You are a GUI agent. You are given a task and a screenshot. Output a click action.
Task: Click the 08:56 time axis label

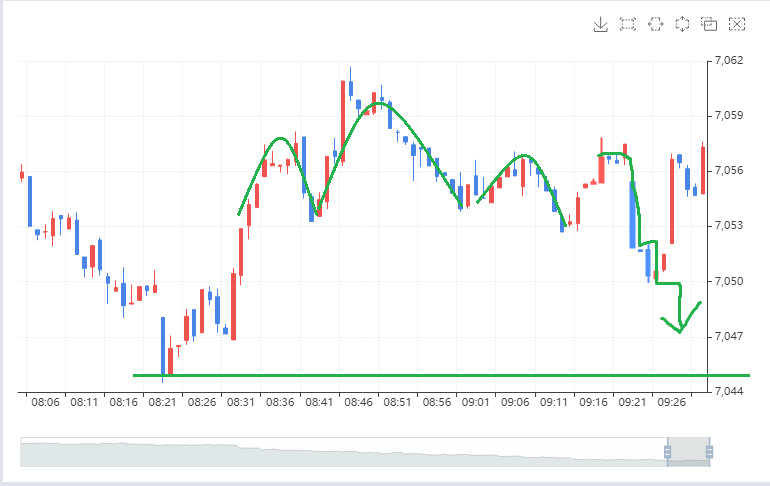coord(437,403)
